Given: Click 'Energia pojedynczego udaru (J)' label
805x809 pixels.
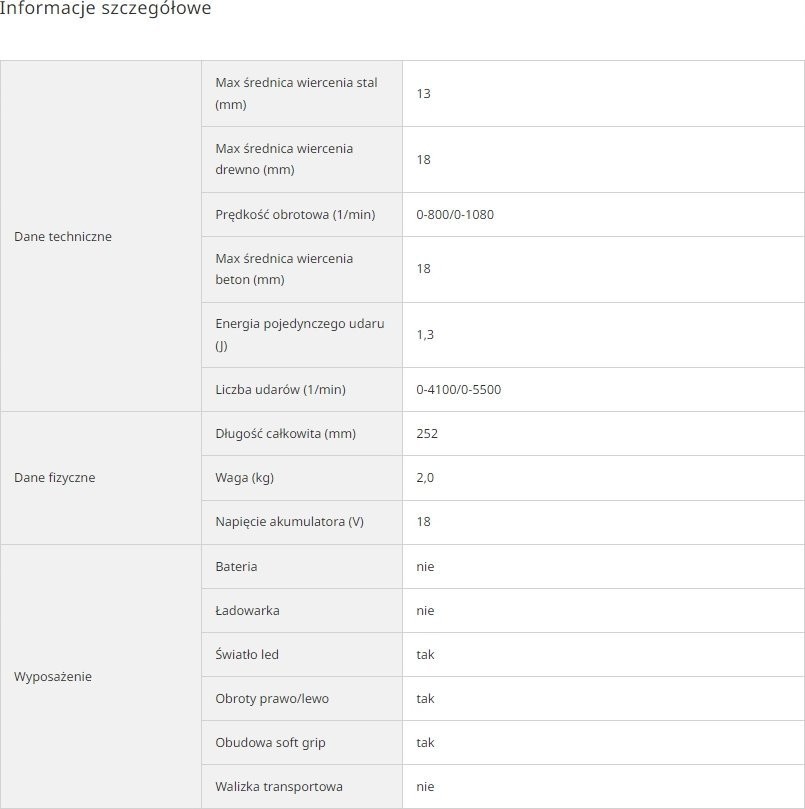Looking at the screenshot, I should pyautogui.click(x=299, y=335).
